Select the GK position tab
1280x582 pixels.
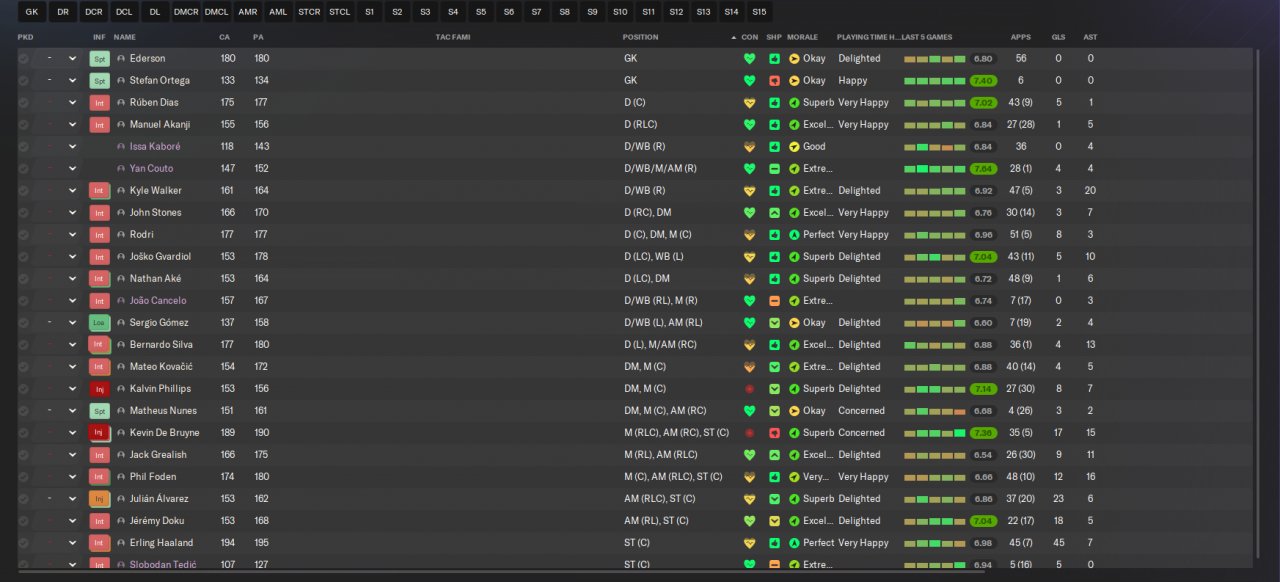tap(32, 12)
